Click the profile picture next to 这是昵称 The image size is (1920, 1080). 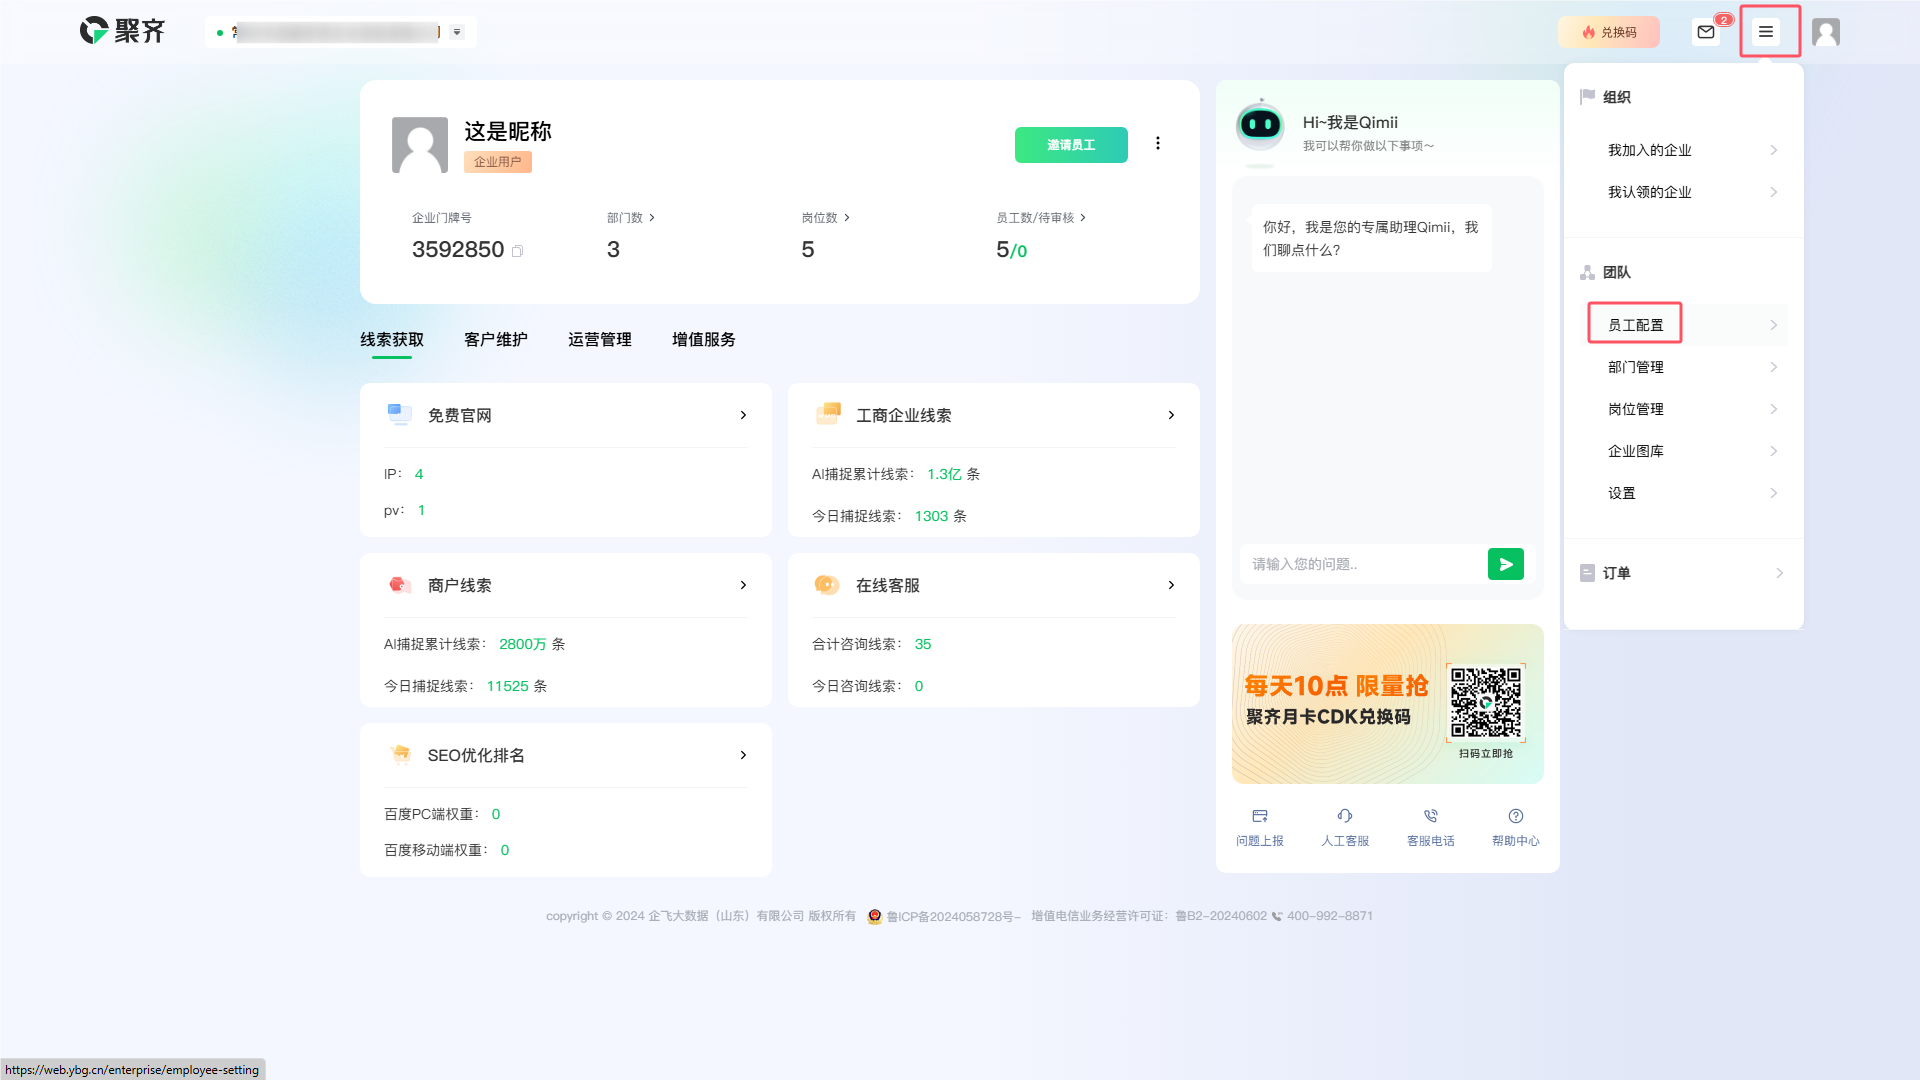click(x=420, y=145)
